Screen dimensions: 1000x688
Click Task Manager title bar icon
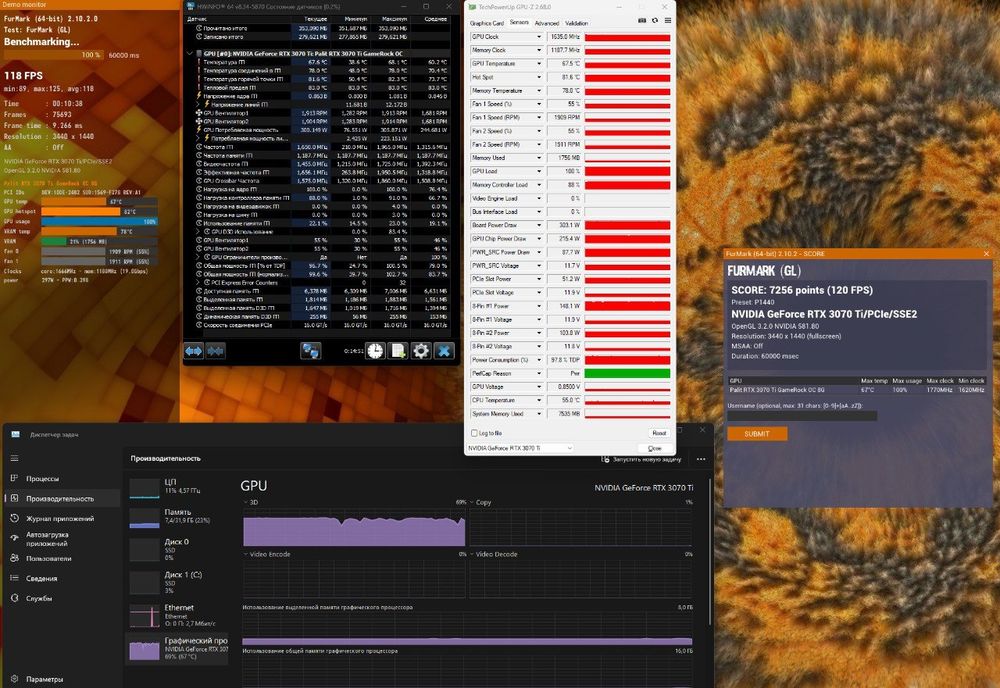[15, 434]
